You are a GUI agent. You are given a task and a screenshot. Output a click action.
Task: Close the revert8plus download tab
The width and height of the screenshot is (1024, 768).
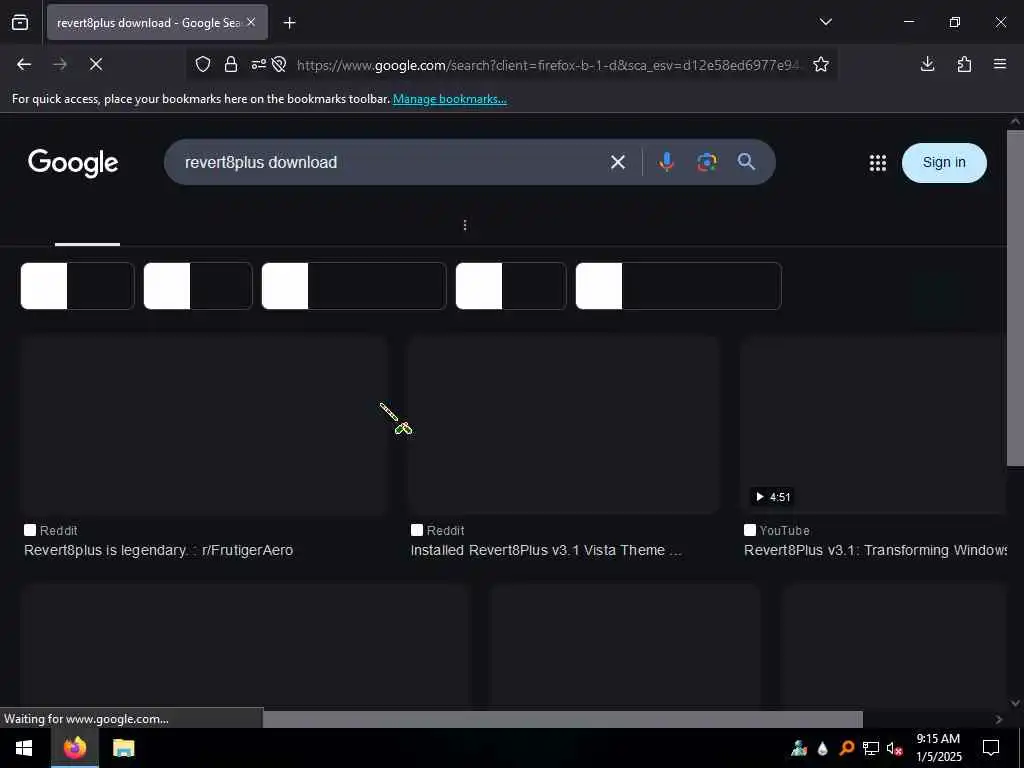point(251,22)
